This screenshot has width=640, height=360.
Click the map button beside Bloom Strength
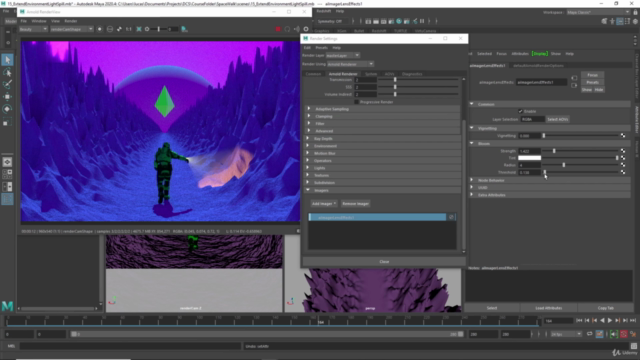(623, 151)
